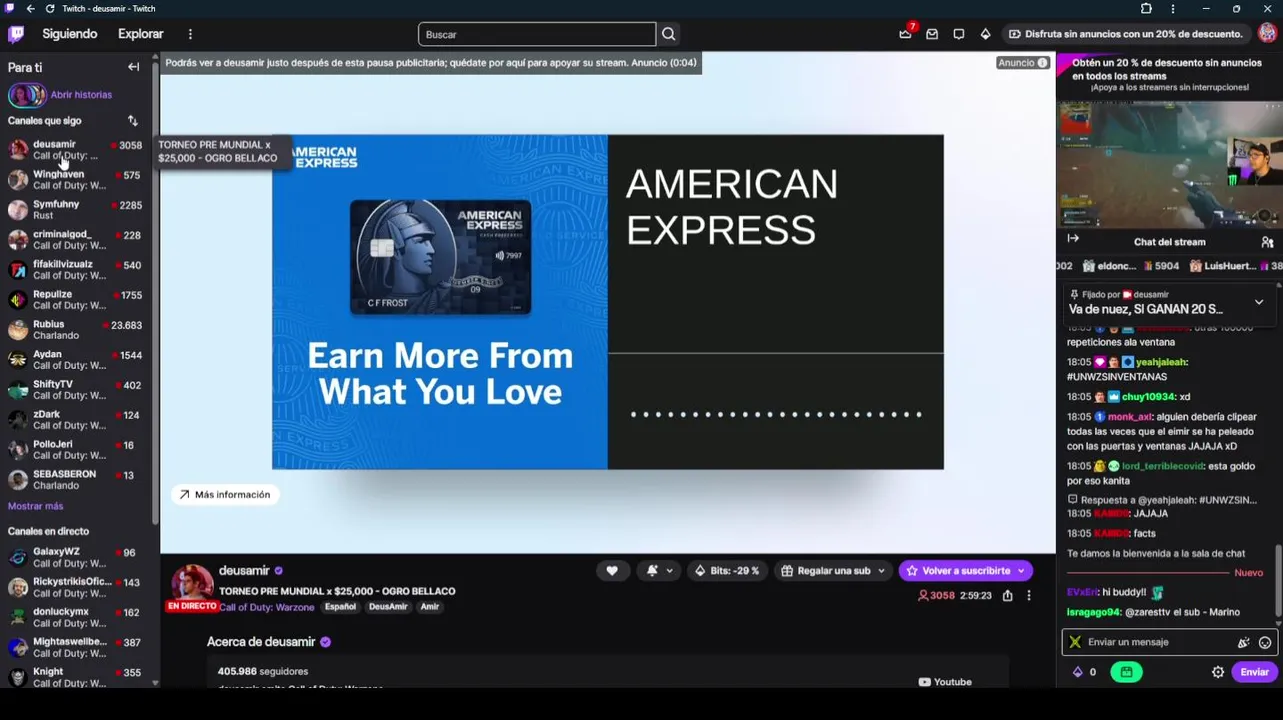Screen dimensions: 1283x720
Task: Select Symfuhny channel in sidebar
Action: tap(77, 210)
